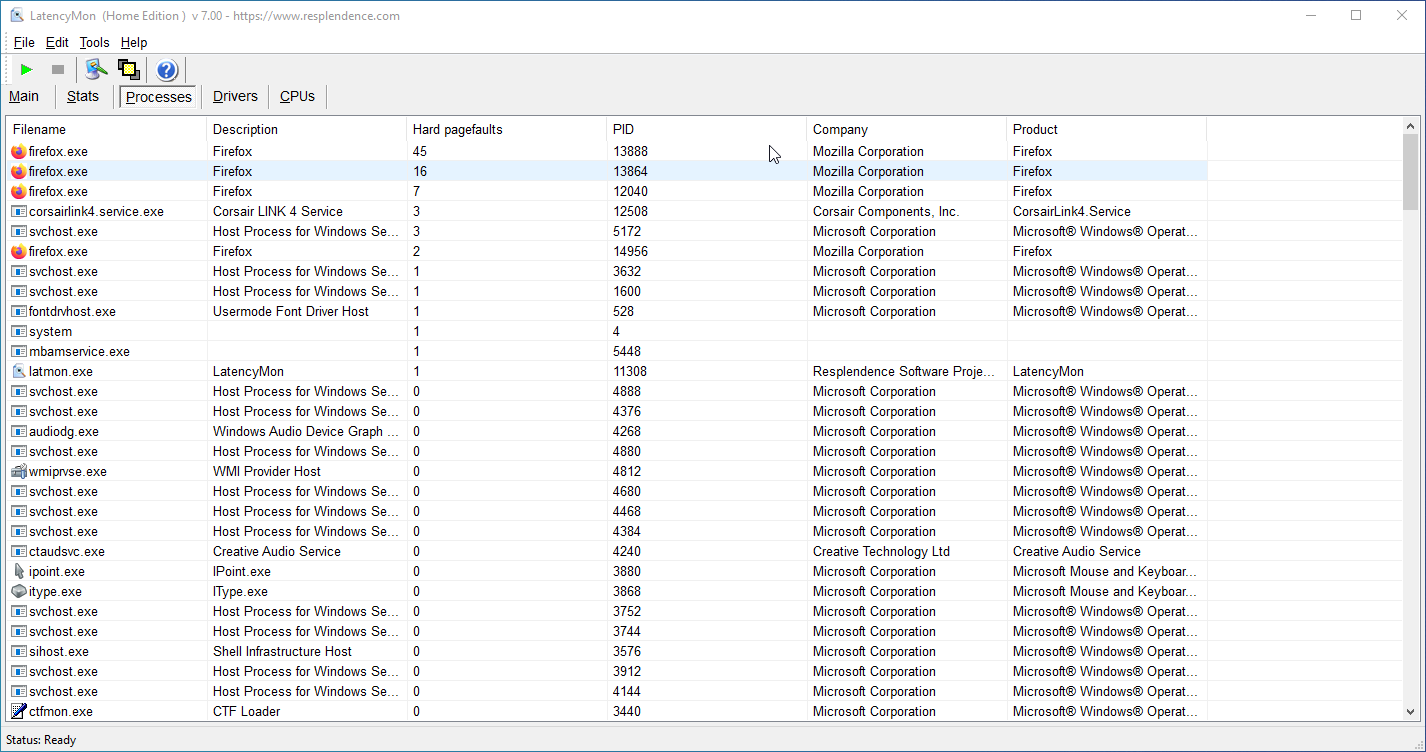The height and width of the screenshot is (752, 1426).
Task: Stop monitoring with the gray stop icon
Action: [x=58, y=70]
